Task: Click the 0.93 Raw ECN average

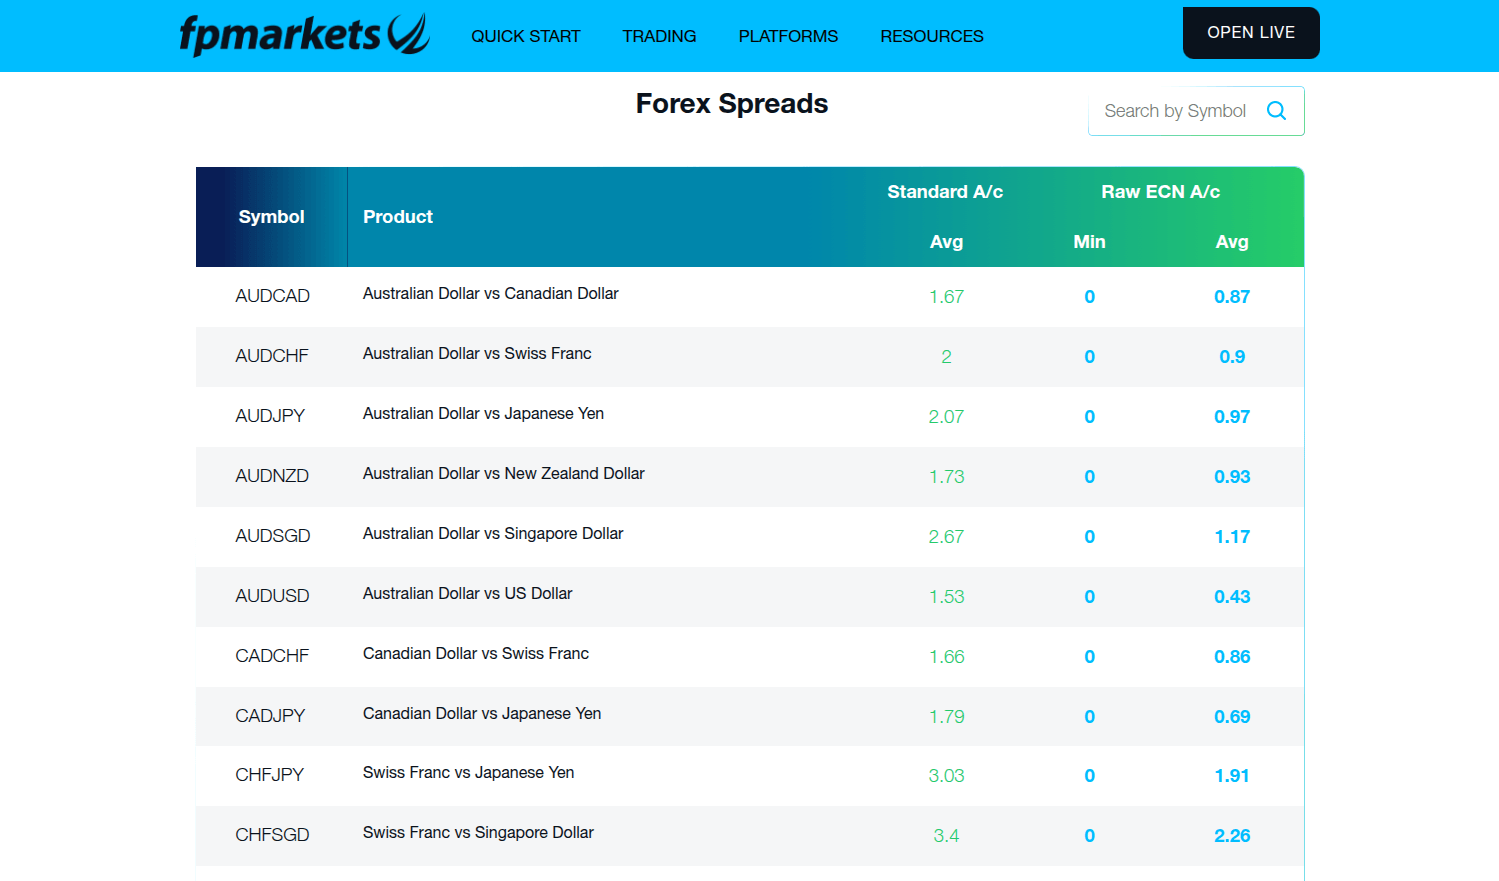Action: click(1232, 477)
